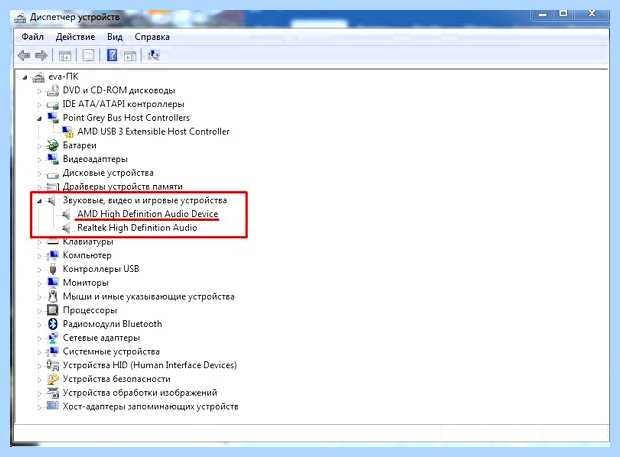The image size is (620, 457).
Task: Click the Back arrow toolbar icon
Action: [25, 55]
